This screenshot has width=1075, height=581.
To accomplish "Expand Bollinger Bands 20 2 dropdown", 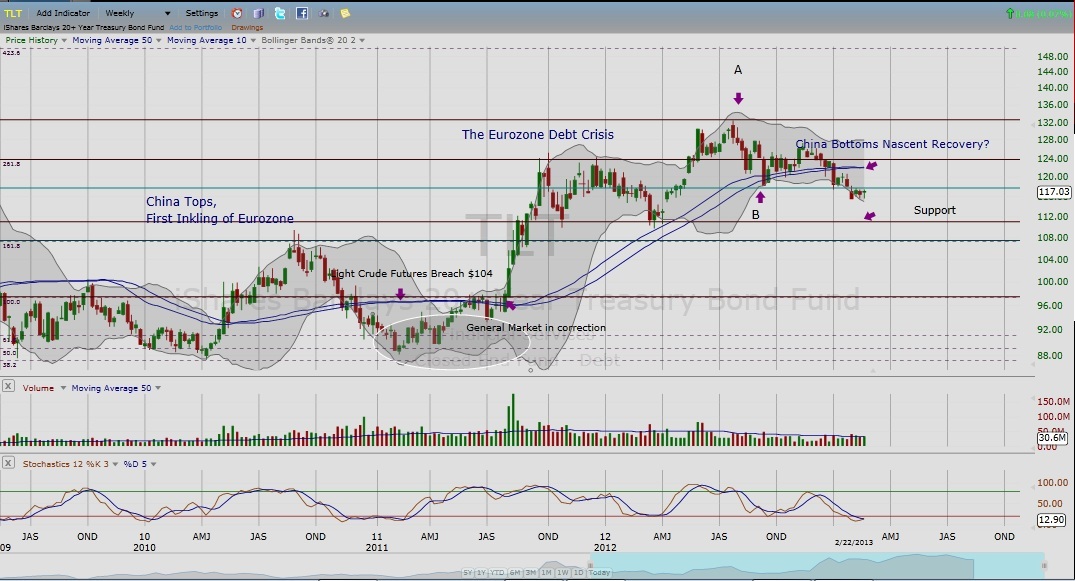I will [361, 40].
